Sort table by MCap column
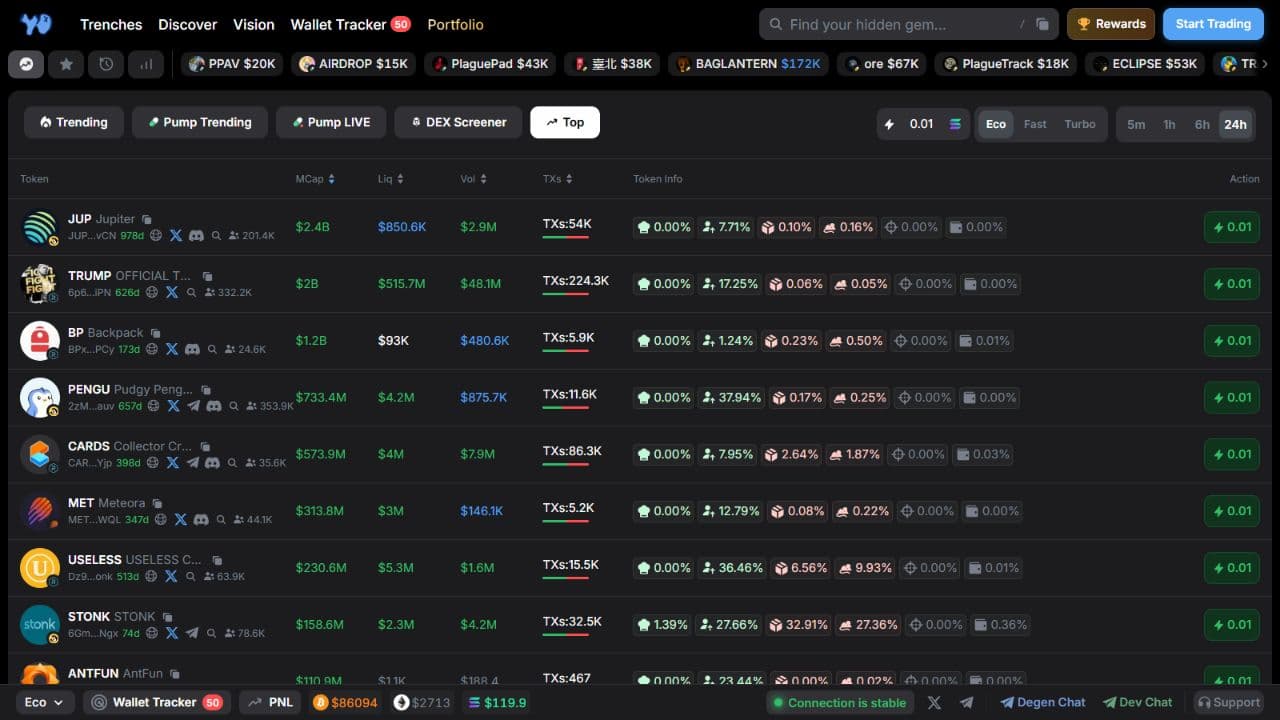Screen dimensions: 1280x720 click(315, 179)
